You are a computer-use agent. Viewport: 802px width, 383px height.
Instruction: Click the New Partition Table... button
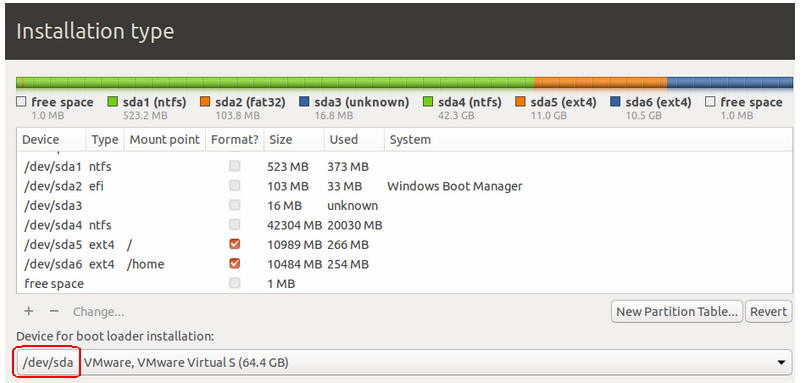677,311
